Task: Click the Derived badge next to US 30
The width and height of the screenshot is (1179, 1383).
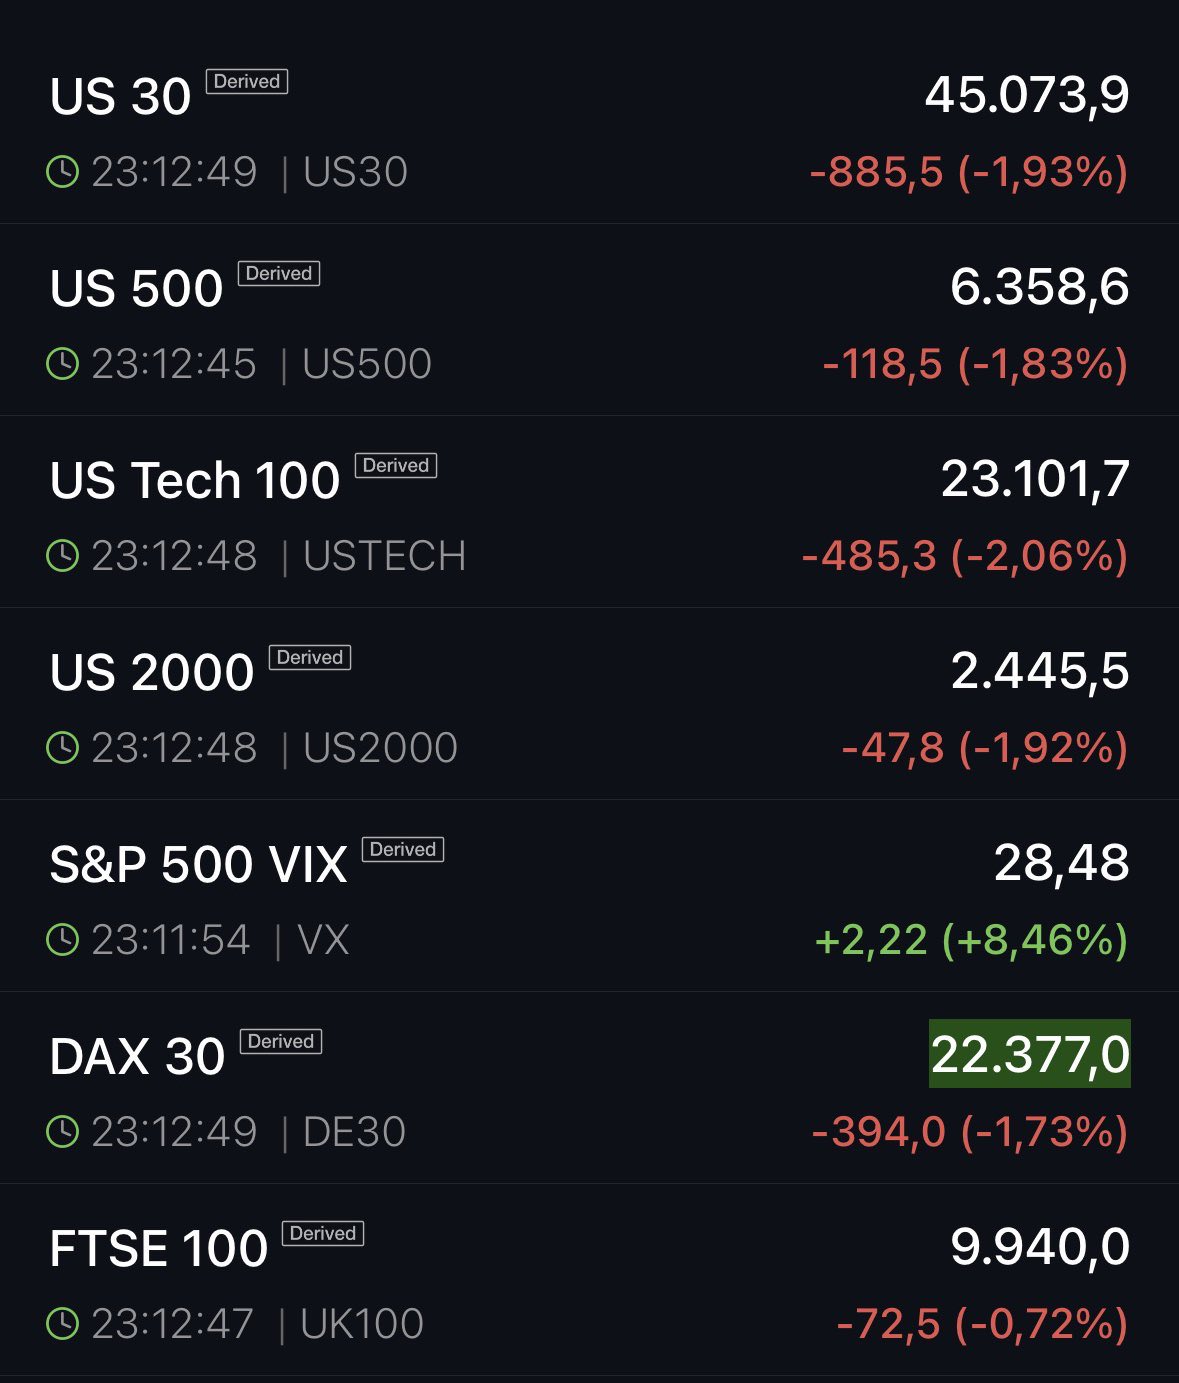Action: point(246,82)
